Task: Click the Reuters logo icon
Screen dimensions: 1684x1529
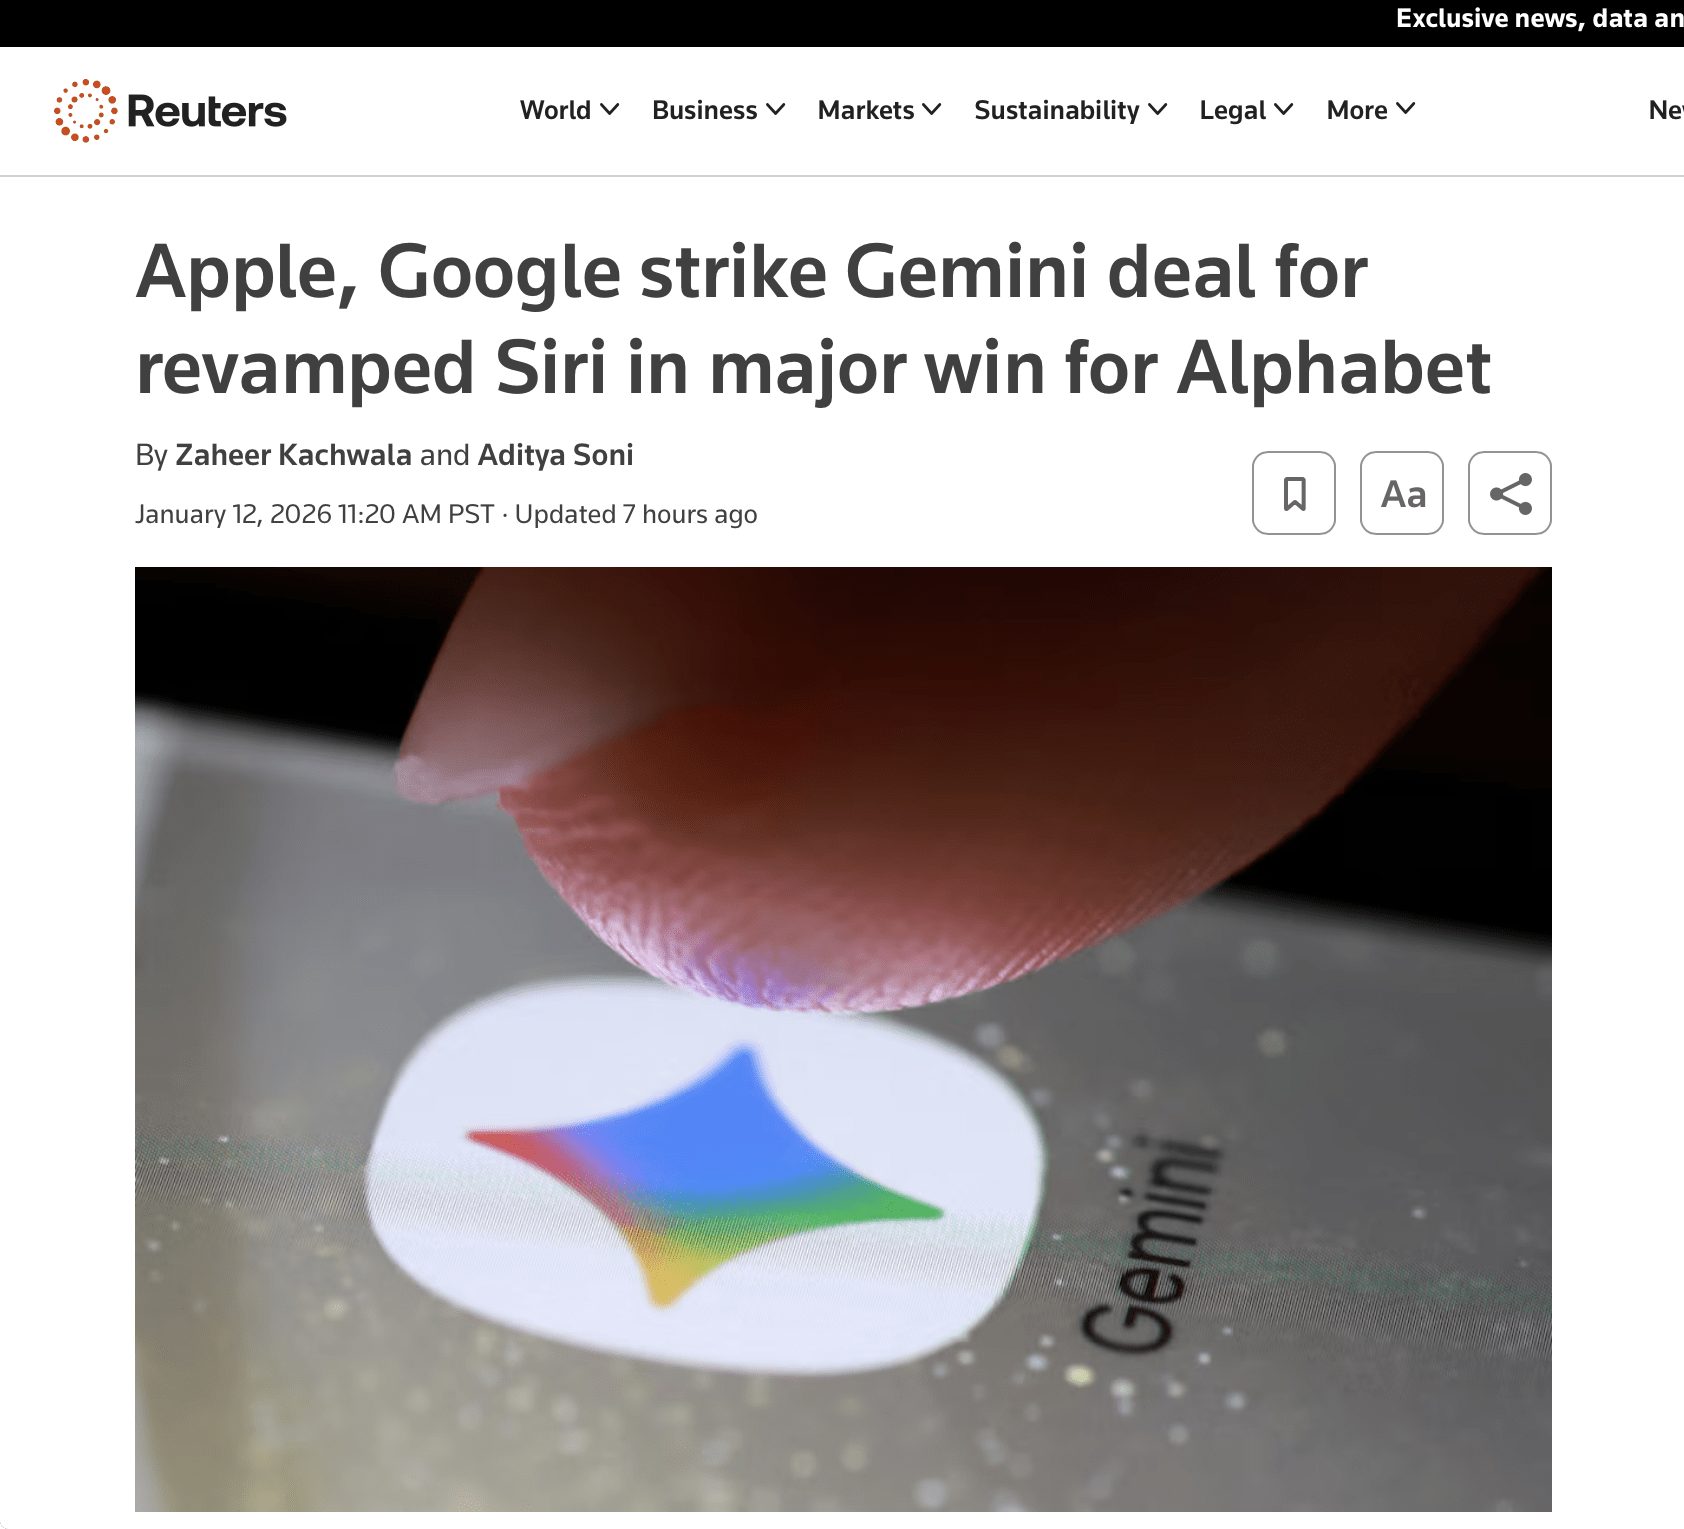Action: [85, 110]
